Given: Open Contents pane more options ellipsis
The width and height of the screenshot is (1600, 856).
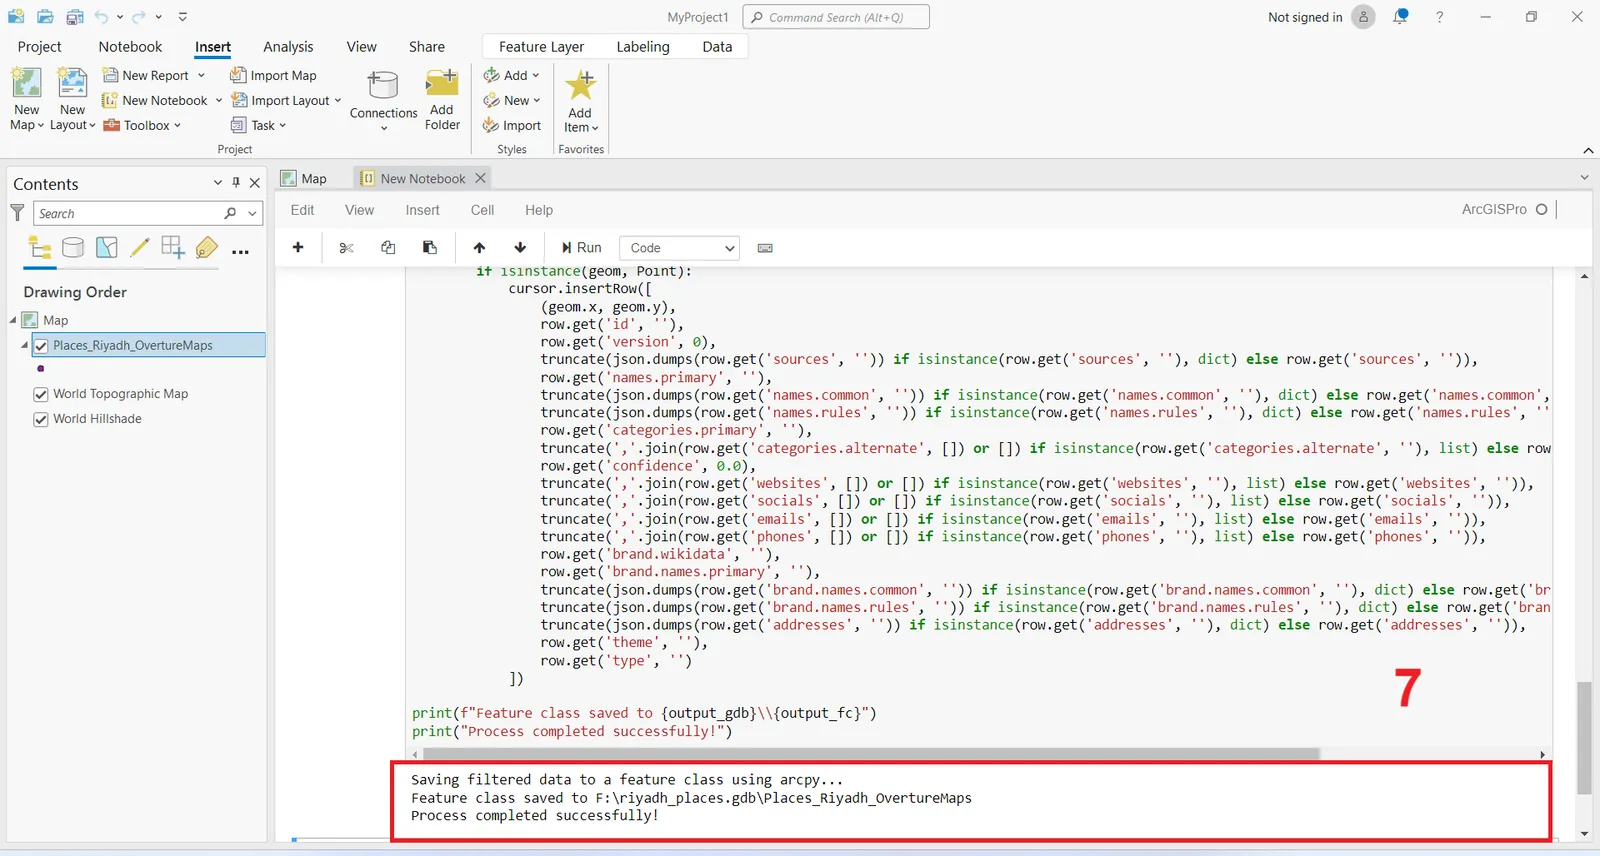Looking at the screenshot, I should coord(240,252).
